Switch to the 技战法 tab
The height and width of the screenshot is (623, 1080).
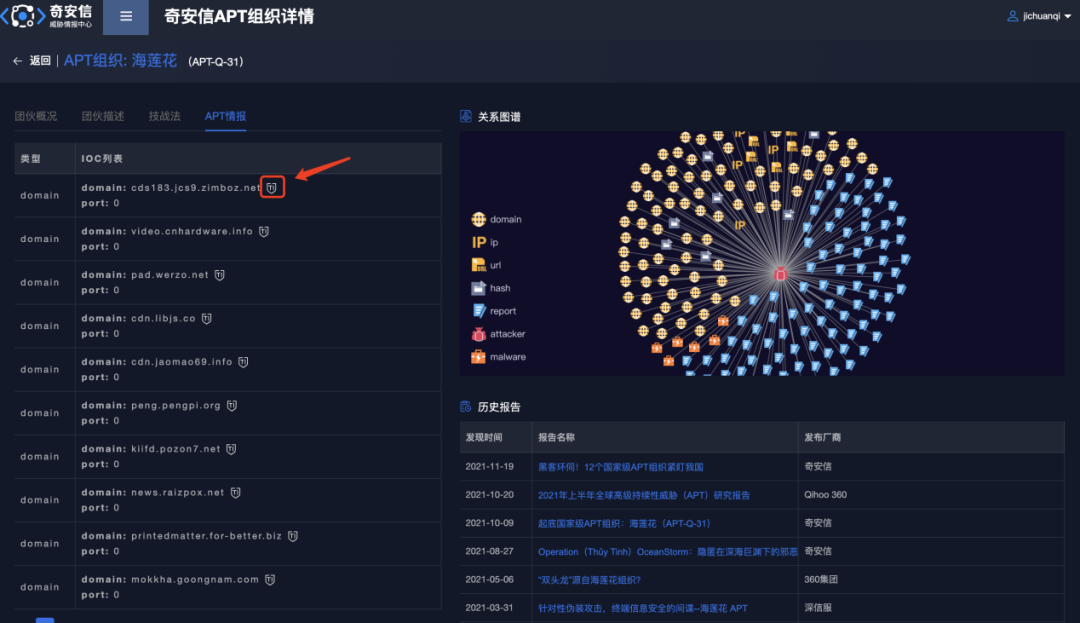click(x=165, y=116)
